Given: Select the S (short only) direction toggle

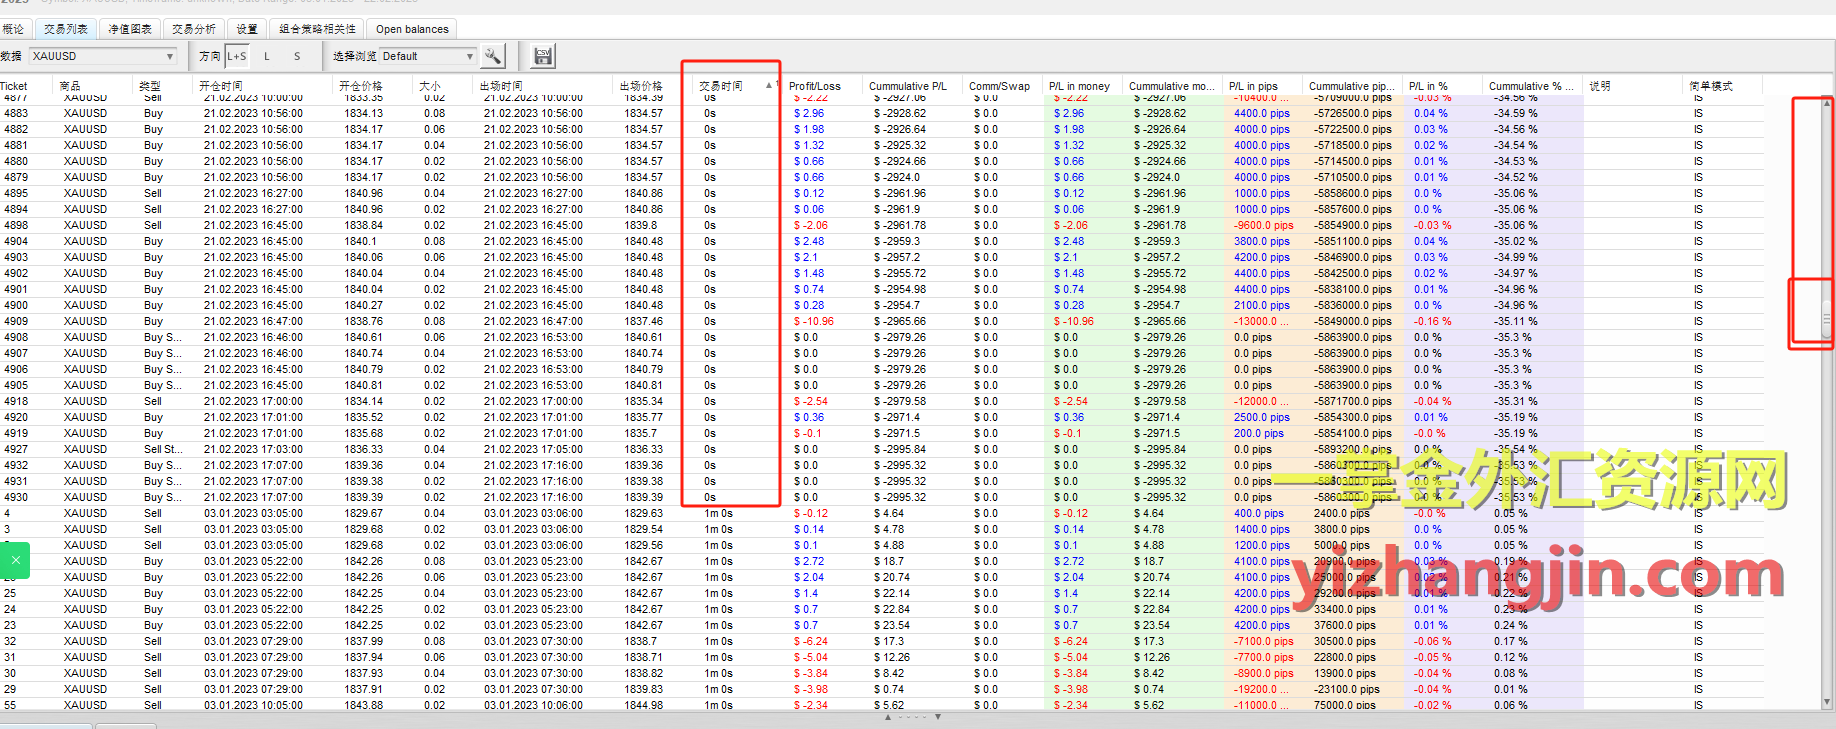Looking at the screenshot, I should click(297, 56).
